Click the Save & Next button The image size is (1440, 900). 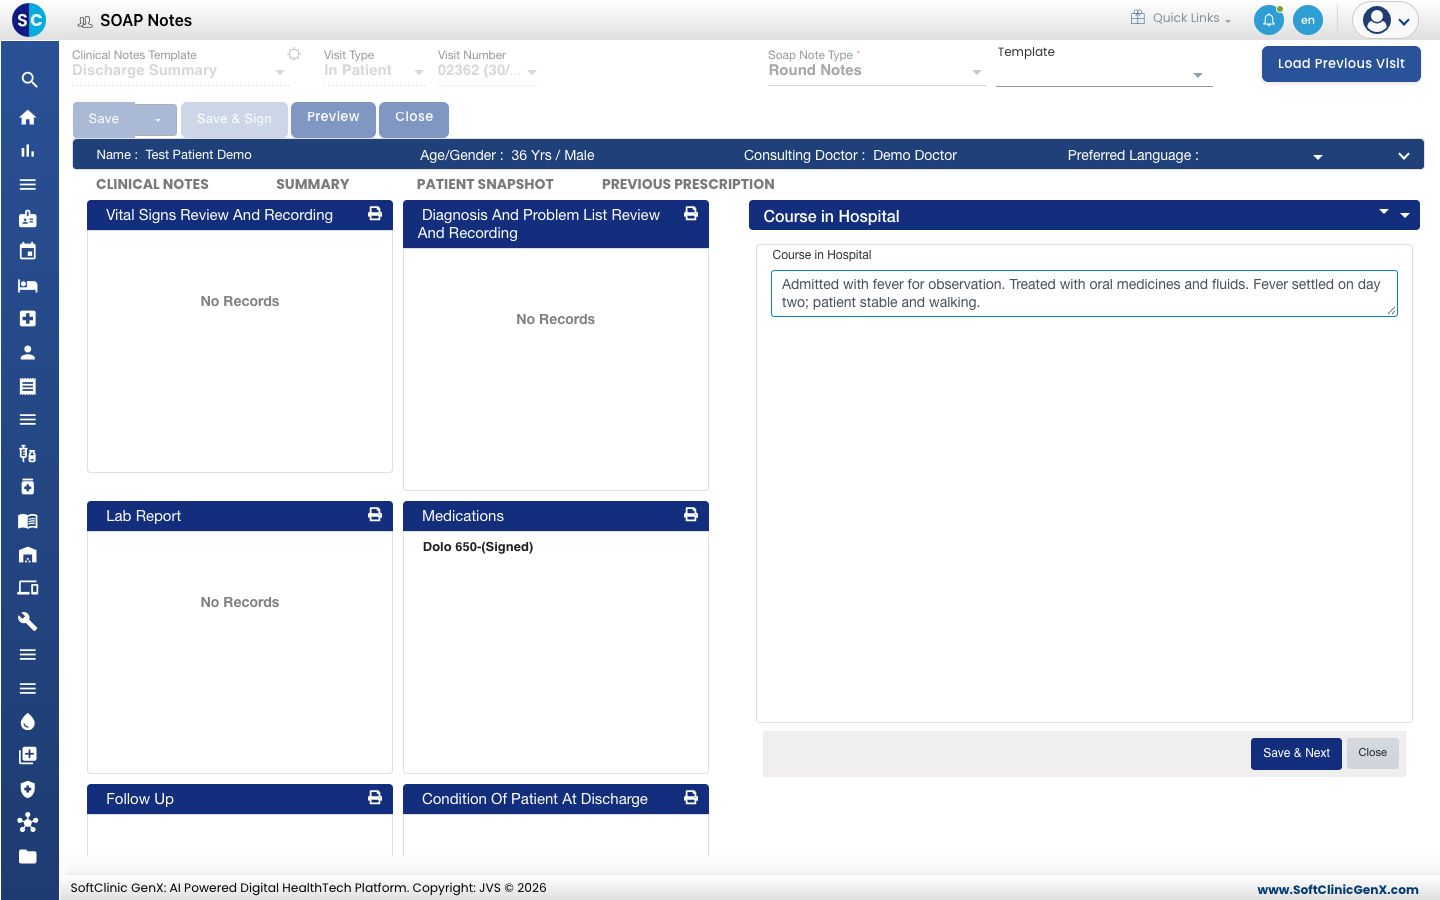coord(1296,753)
